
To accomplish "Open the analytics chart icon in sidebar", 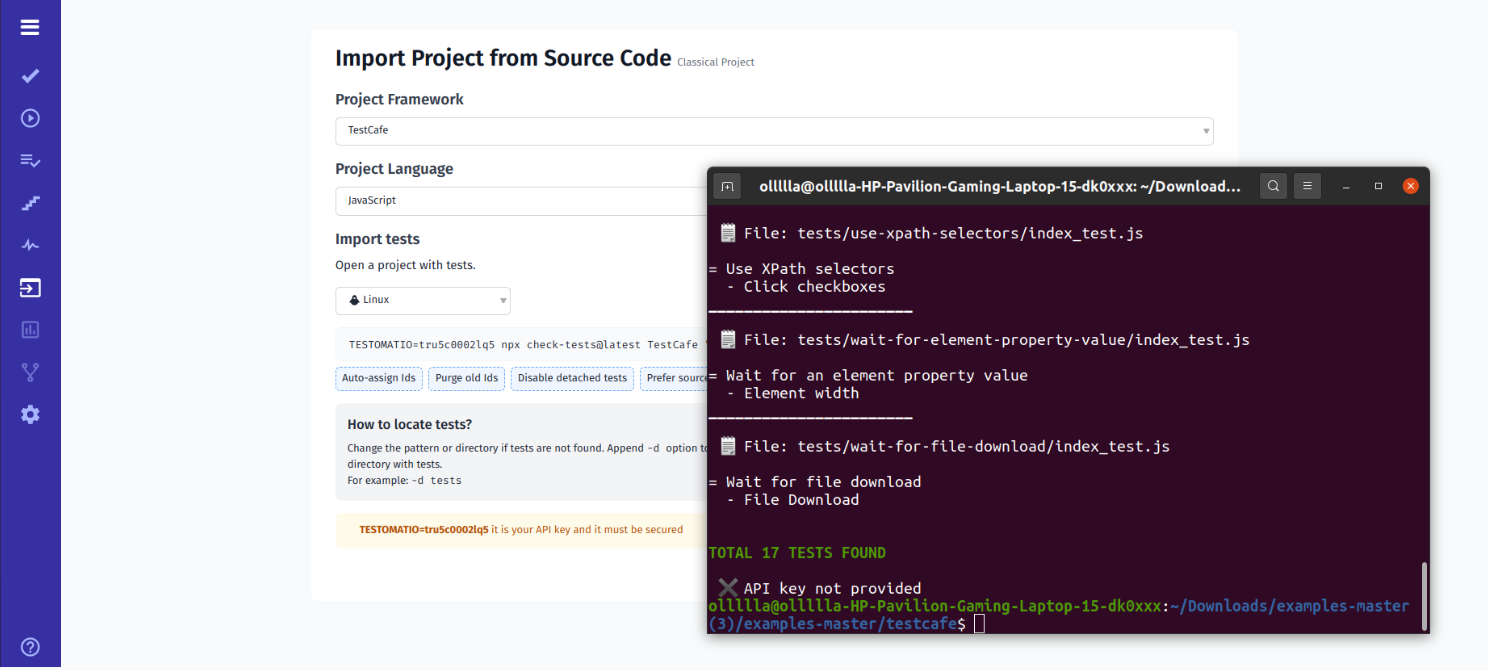I will point(29,329).
